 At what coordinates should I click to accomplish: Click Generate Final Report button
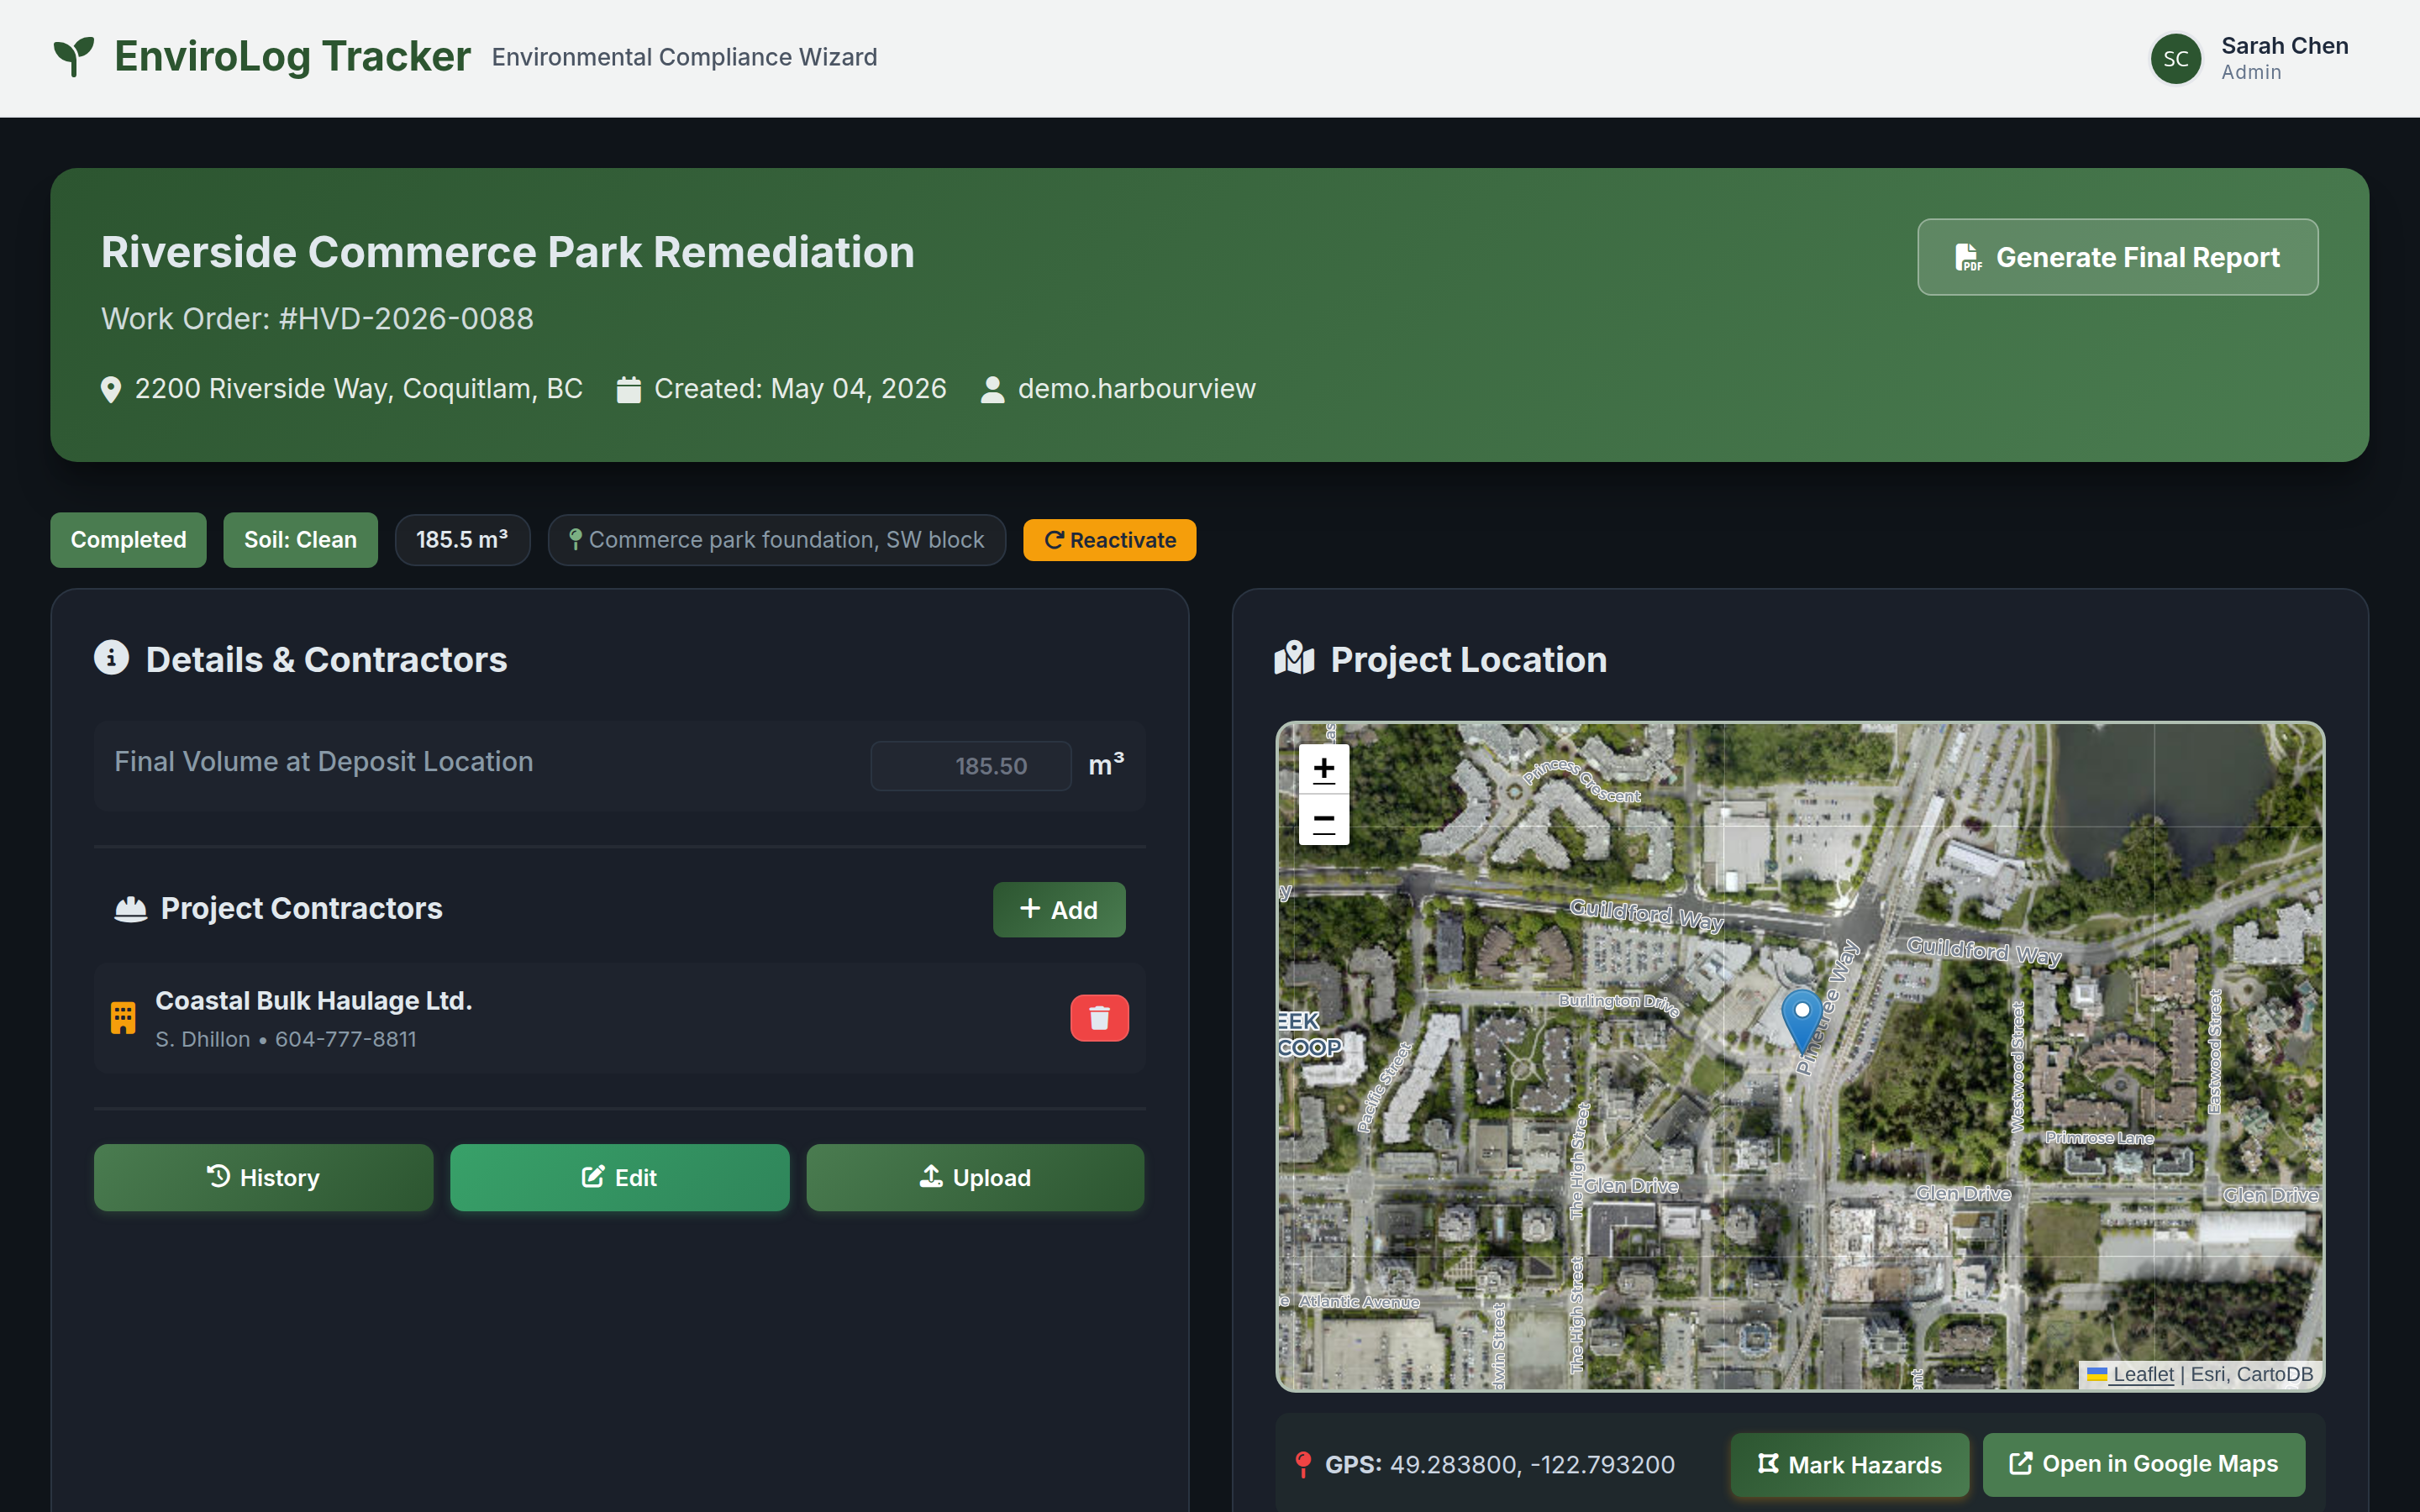(2117, 257)
